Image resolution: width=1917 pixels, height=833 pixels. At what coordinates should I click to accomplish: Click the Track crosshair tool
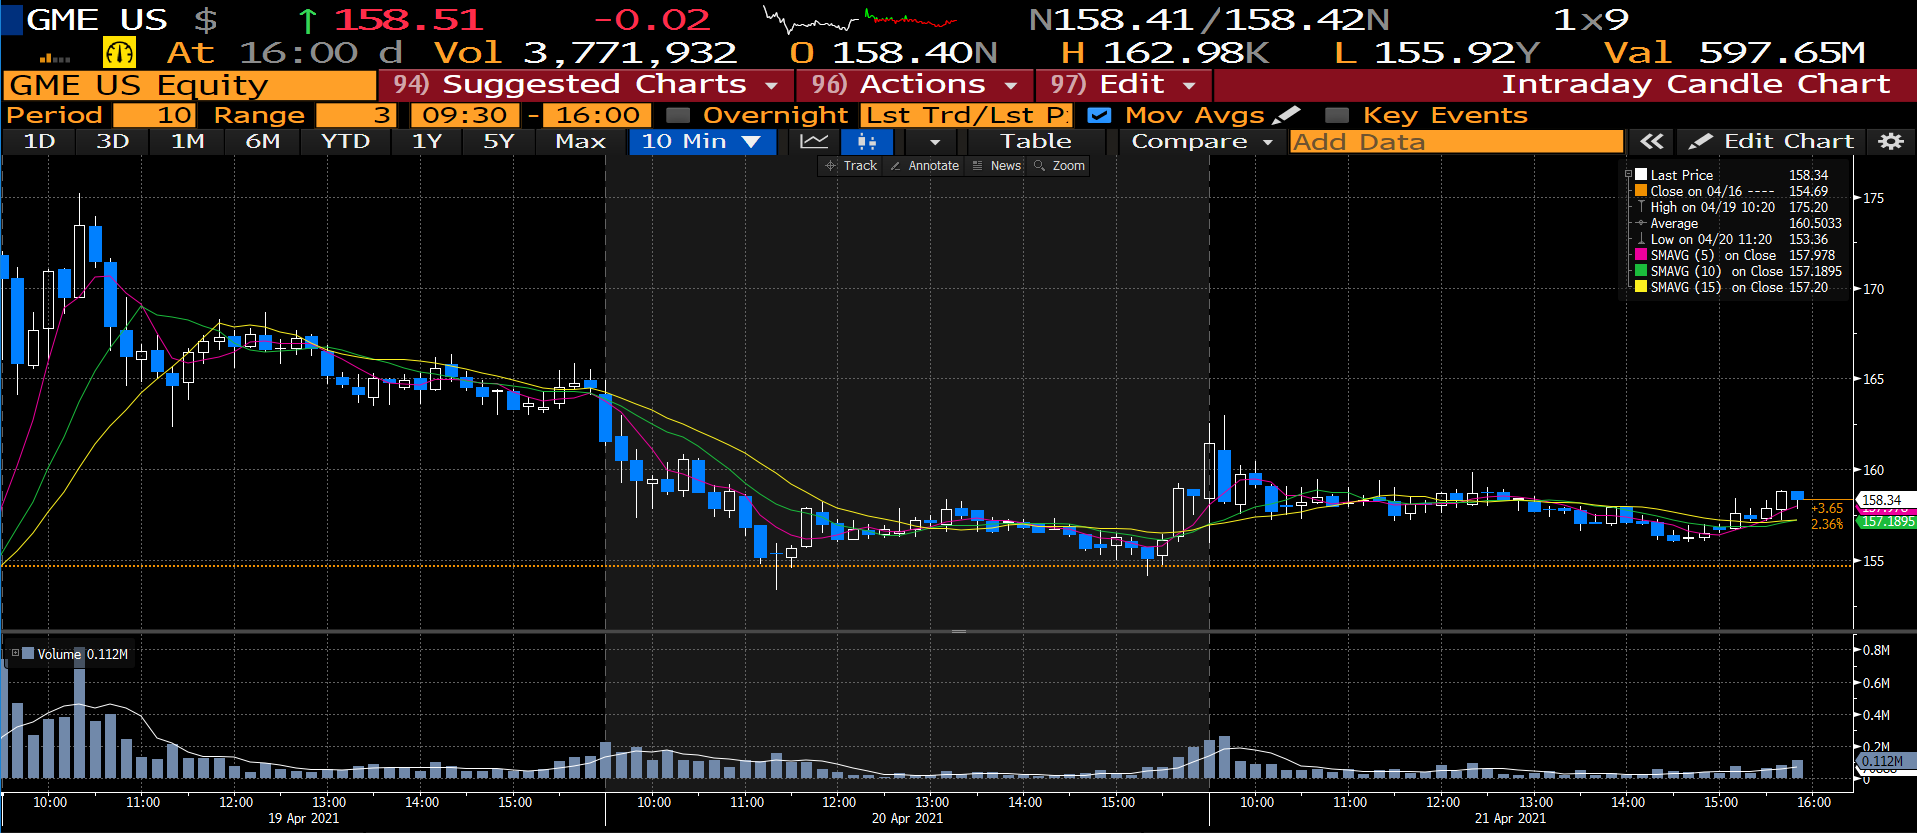(851, 166)
